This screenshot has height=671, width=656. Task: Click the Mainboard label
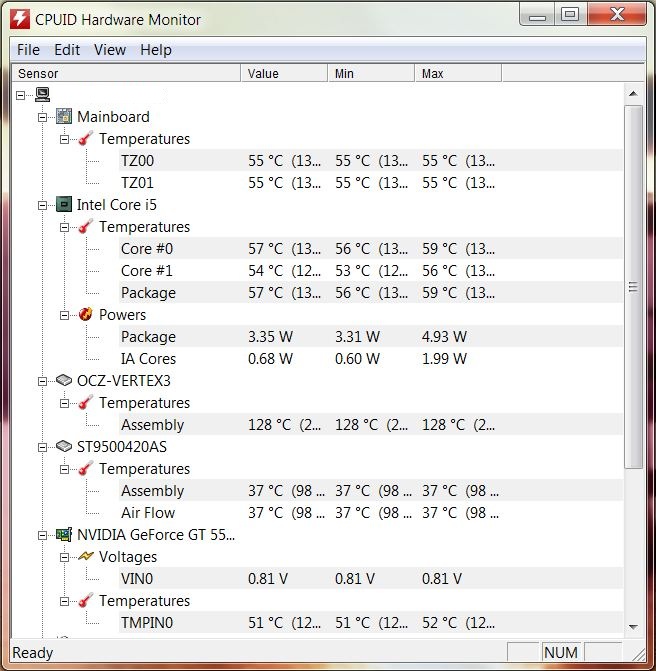point(113,116)
